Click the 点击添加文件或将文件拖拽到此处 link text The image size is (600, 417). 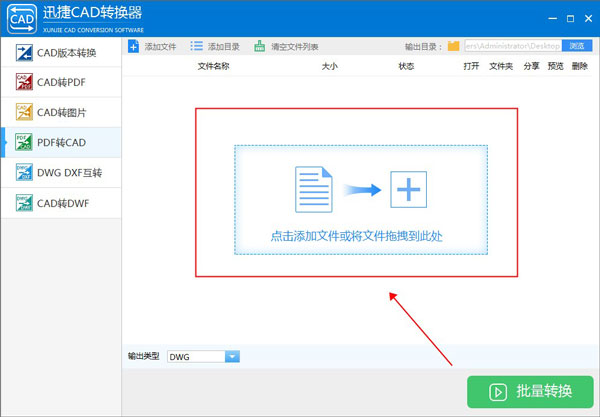[356, 236]
